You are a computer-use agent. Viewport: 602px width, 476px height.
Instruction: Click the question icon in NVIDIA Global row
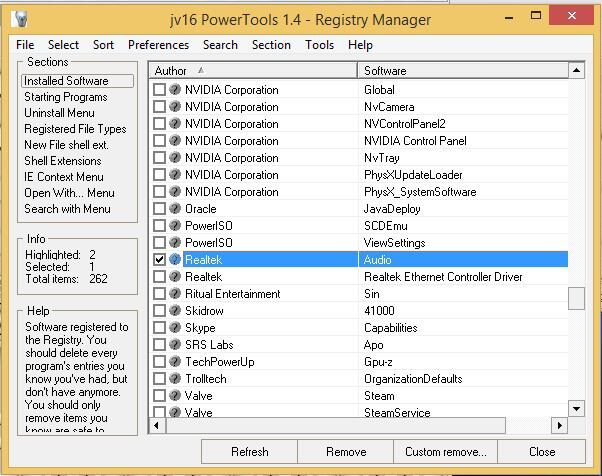click(175, 89)
